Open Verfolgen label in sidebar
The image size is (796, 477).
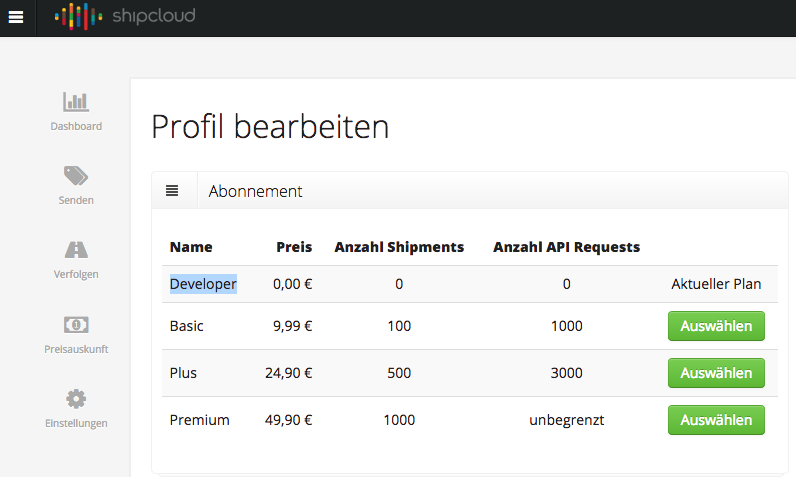point(76,274)
